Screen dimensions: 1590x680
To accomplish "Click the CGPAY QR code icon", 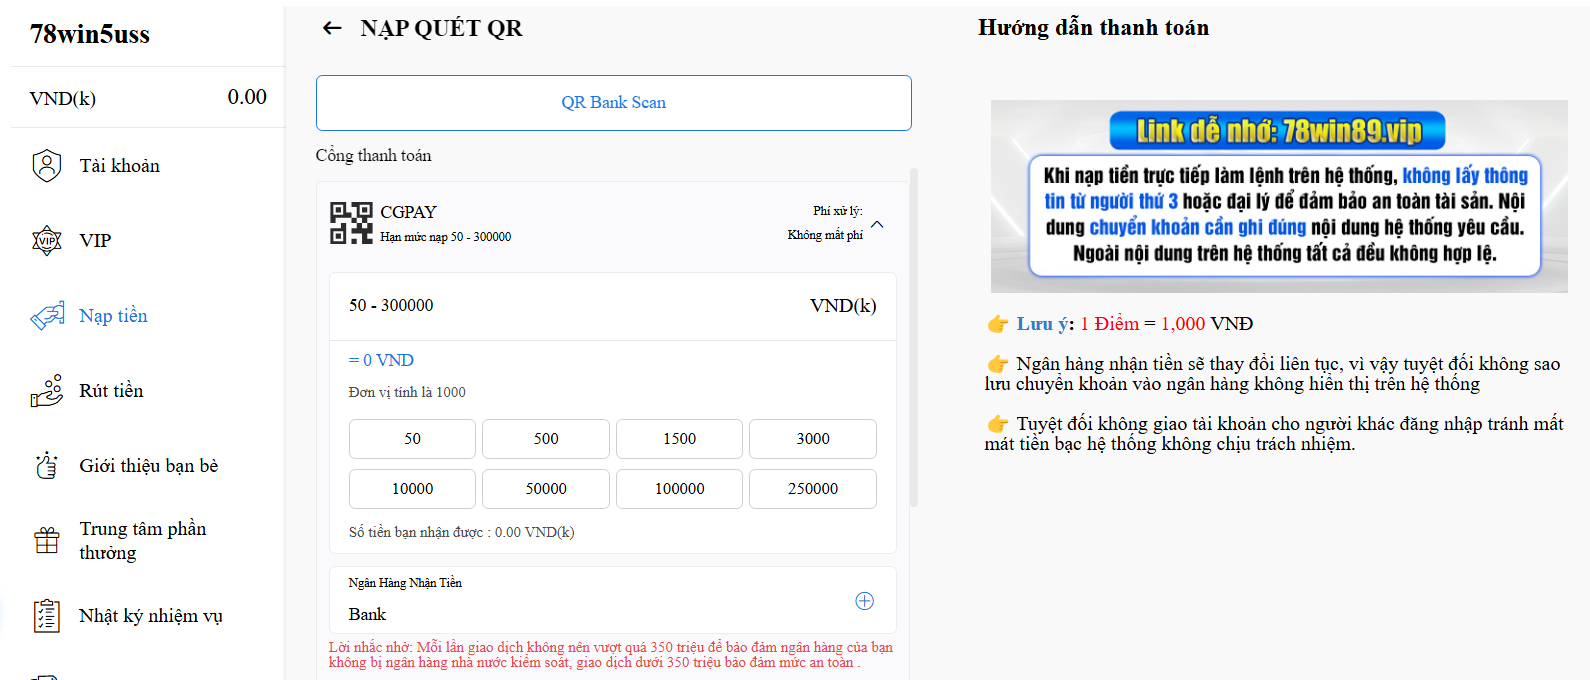I will pos(352,223).
